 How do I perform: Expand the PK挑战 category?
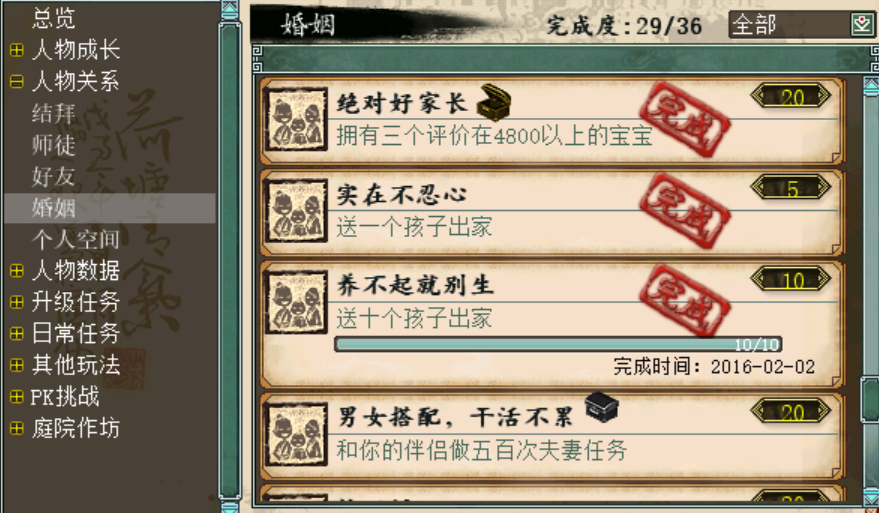pyautogui.click(x=17, y=397)
